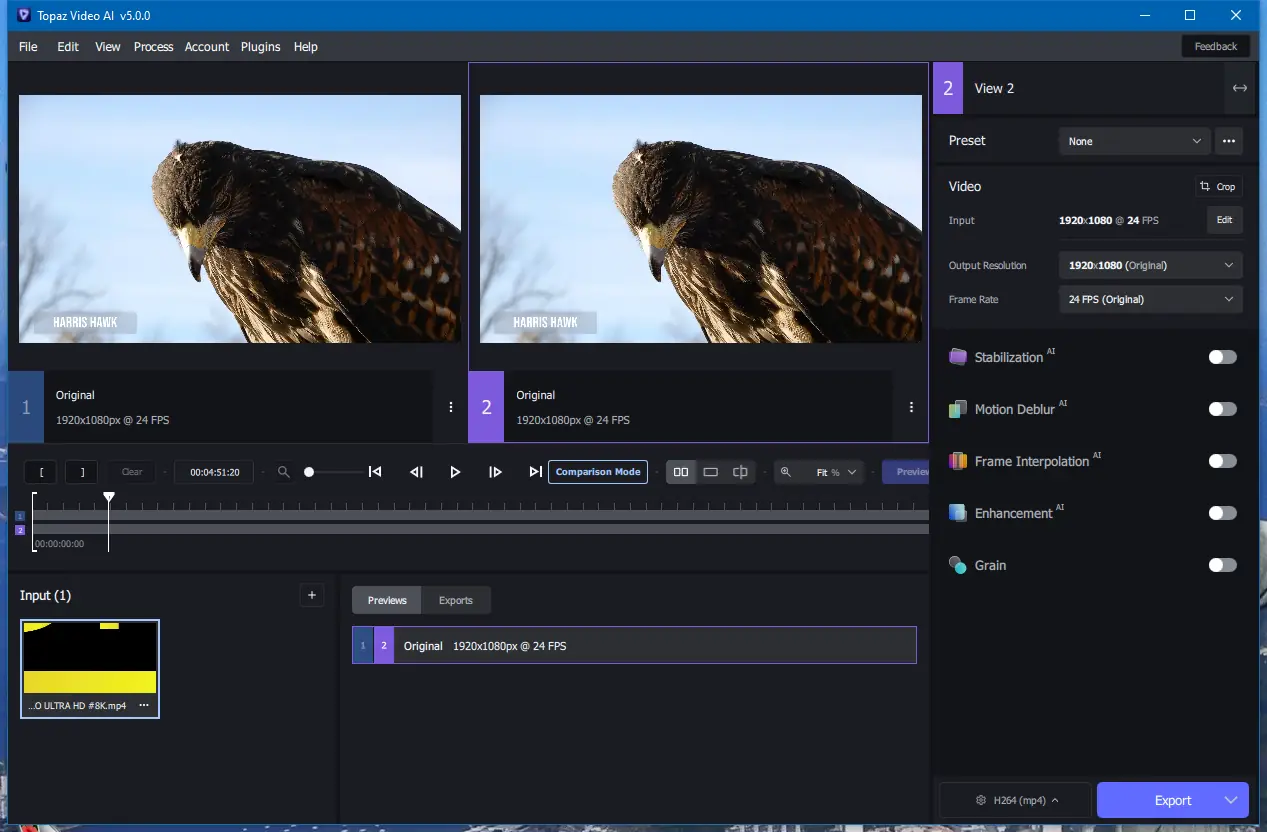Expand the Frame Rate dropdown
The width and height of the screenshot is (1267, 832).
(1150, 300)
